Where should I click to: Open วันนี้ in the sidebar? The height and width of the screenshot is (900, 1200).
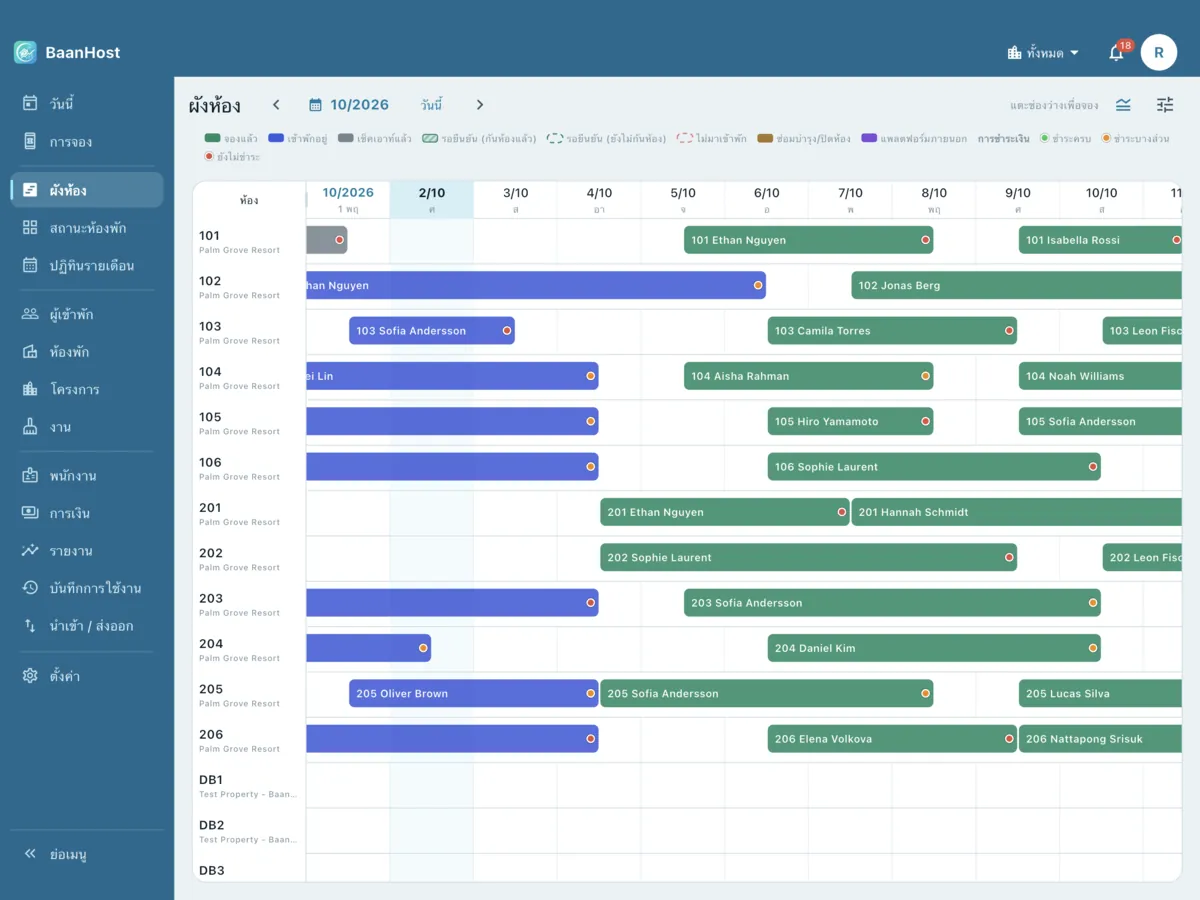(87, 104)
